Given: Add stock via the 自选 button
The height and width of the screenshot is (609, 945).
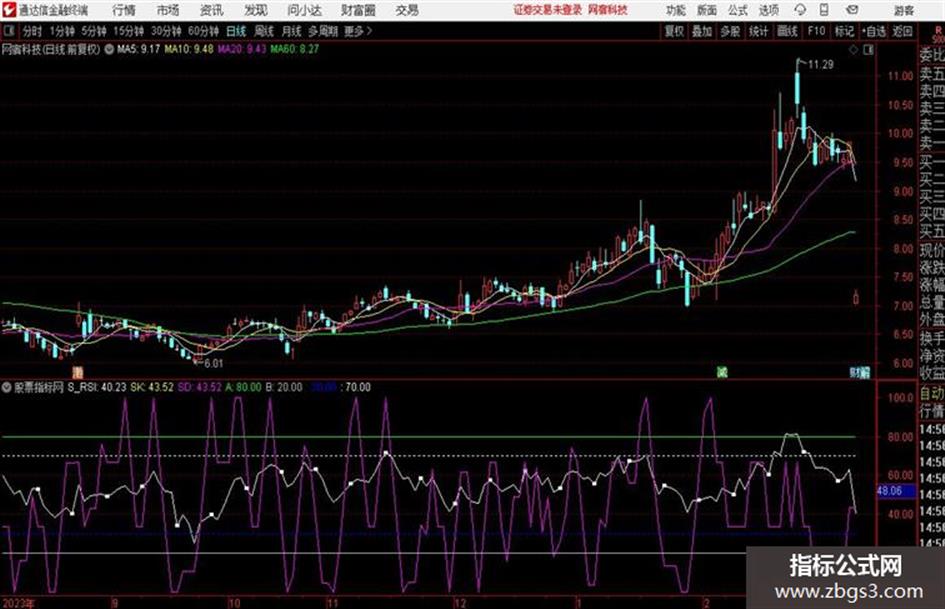Looking at the screenshot, I should coord(874,31).
